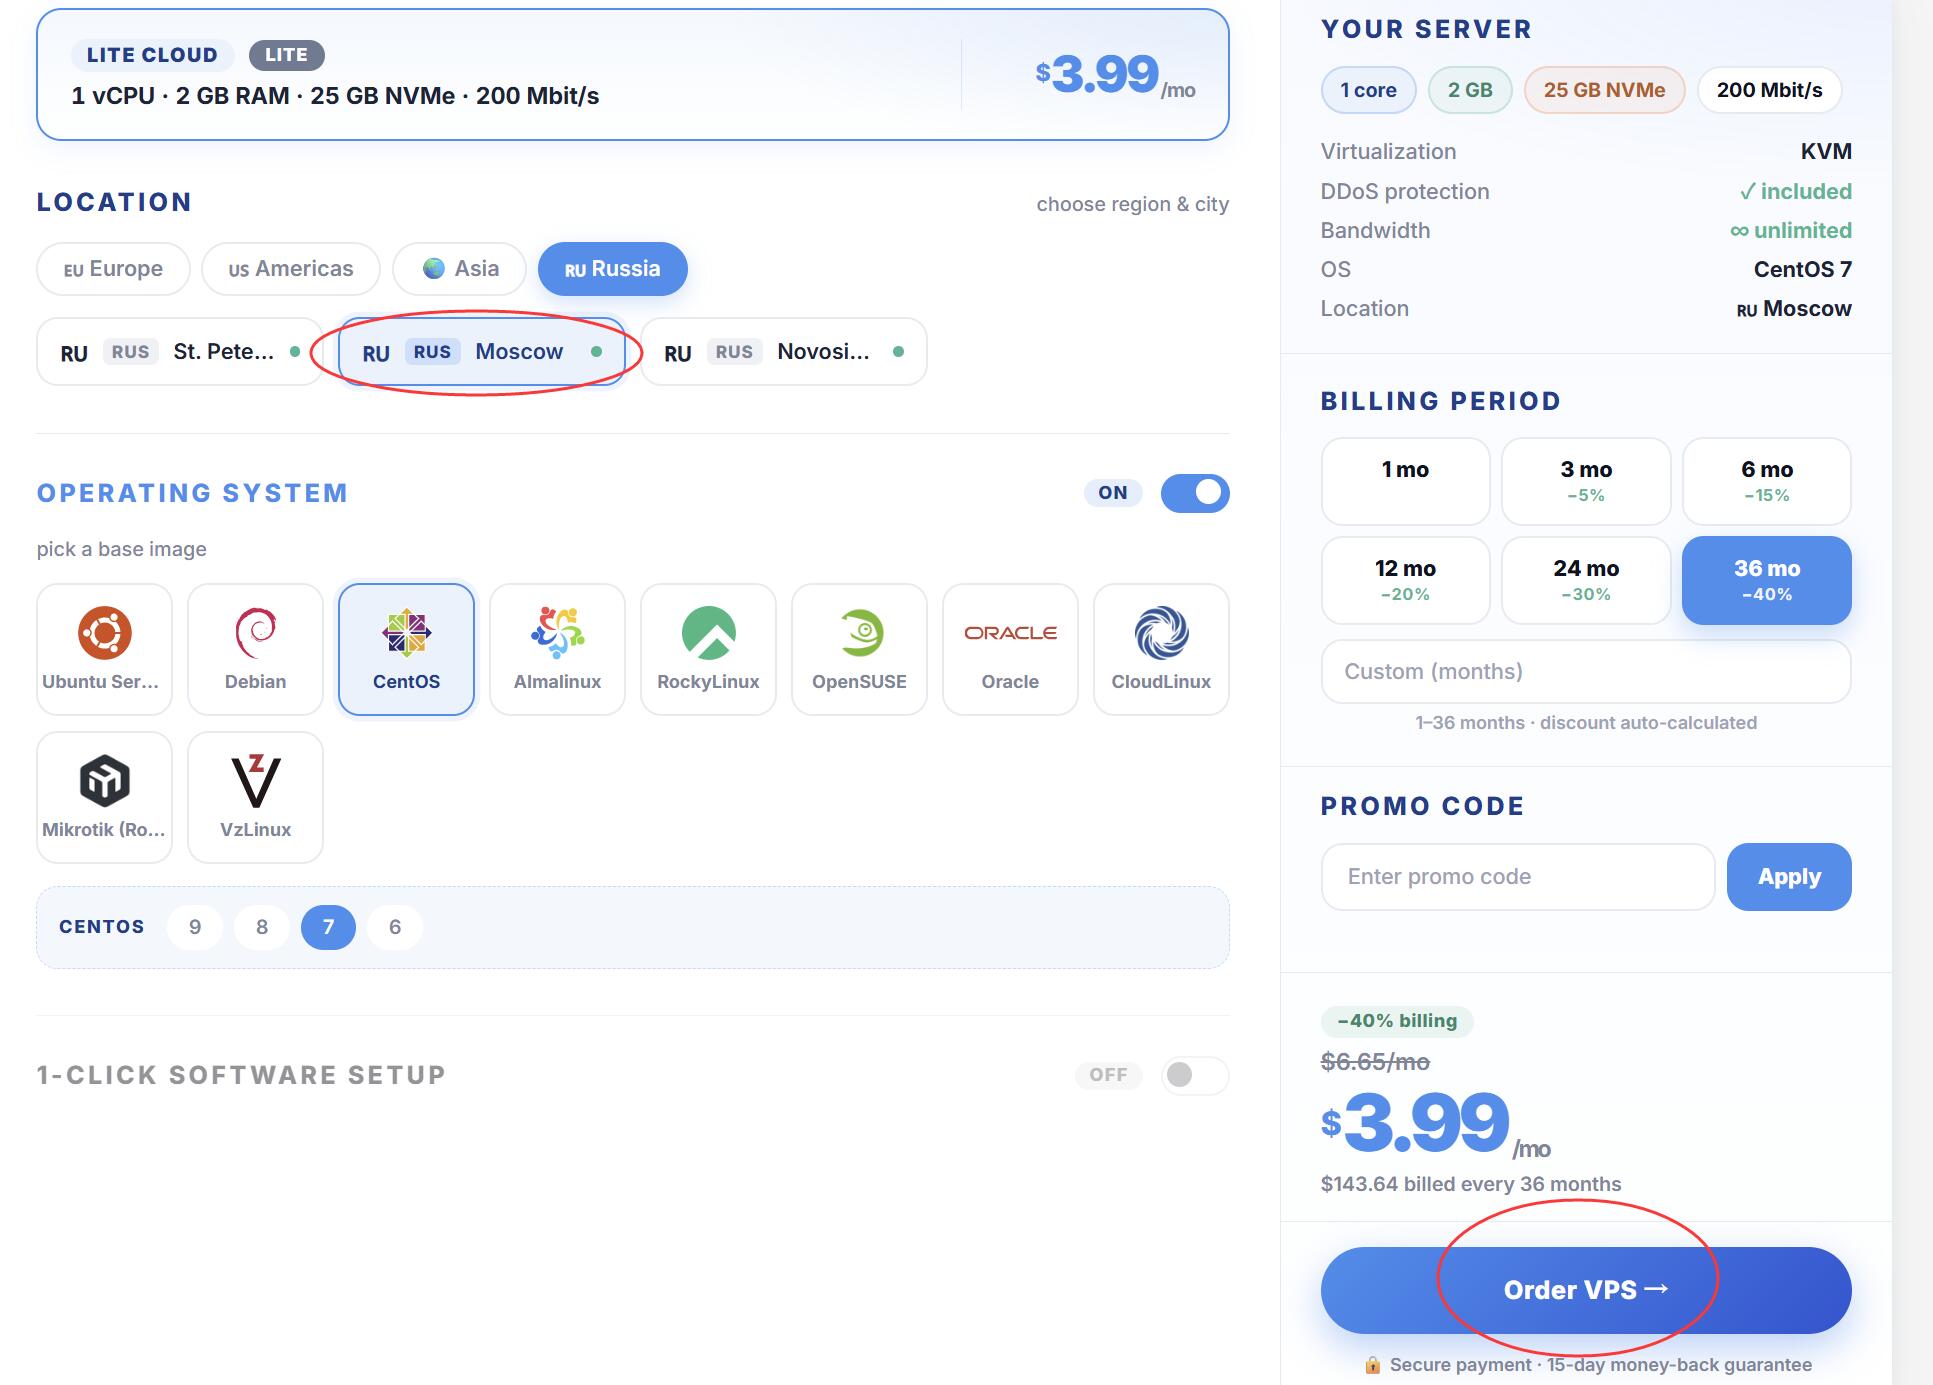Pick the Oracle Linux image
Image resolution: width=1933 pixels, height=1385 pixels.
[x=1010, y=649]
